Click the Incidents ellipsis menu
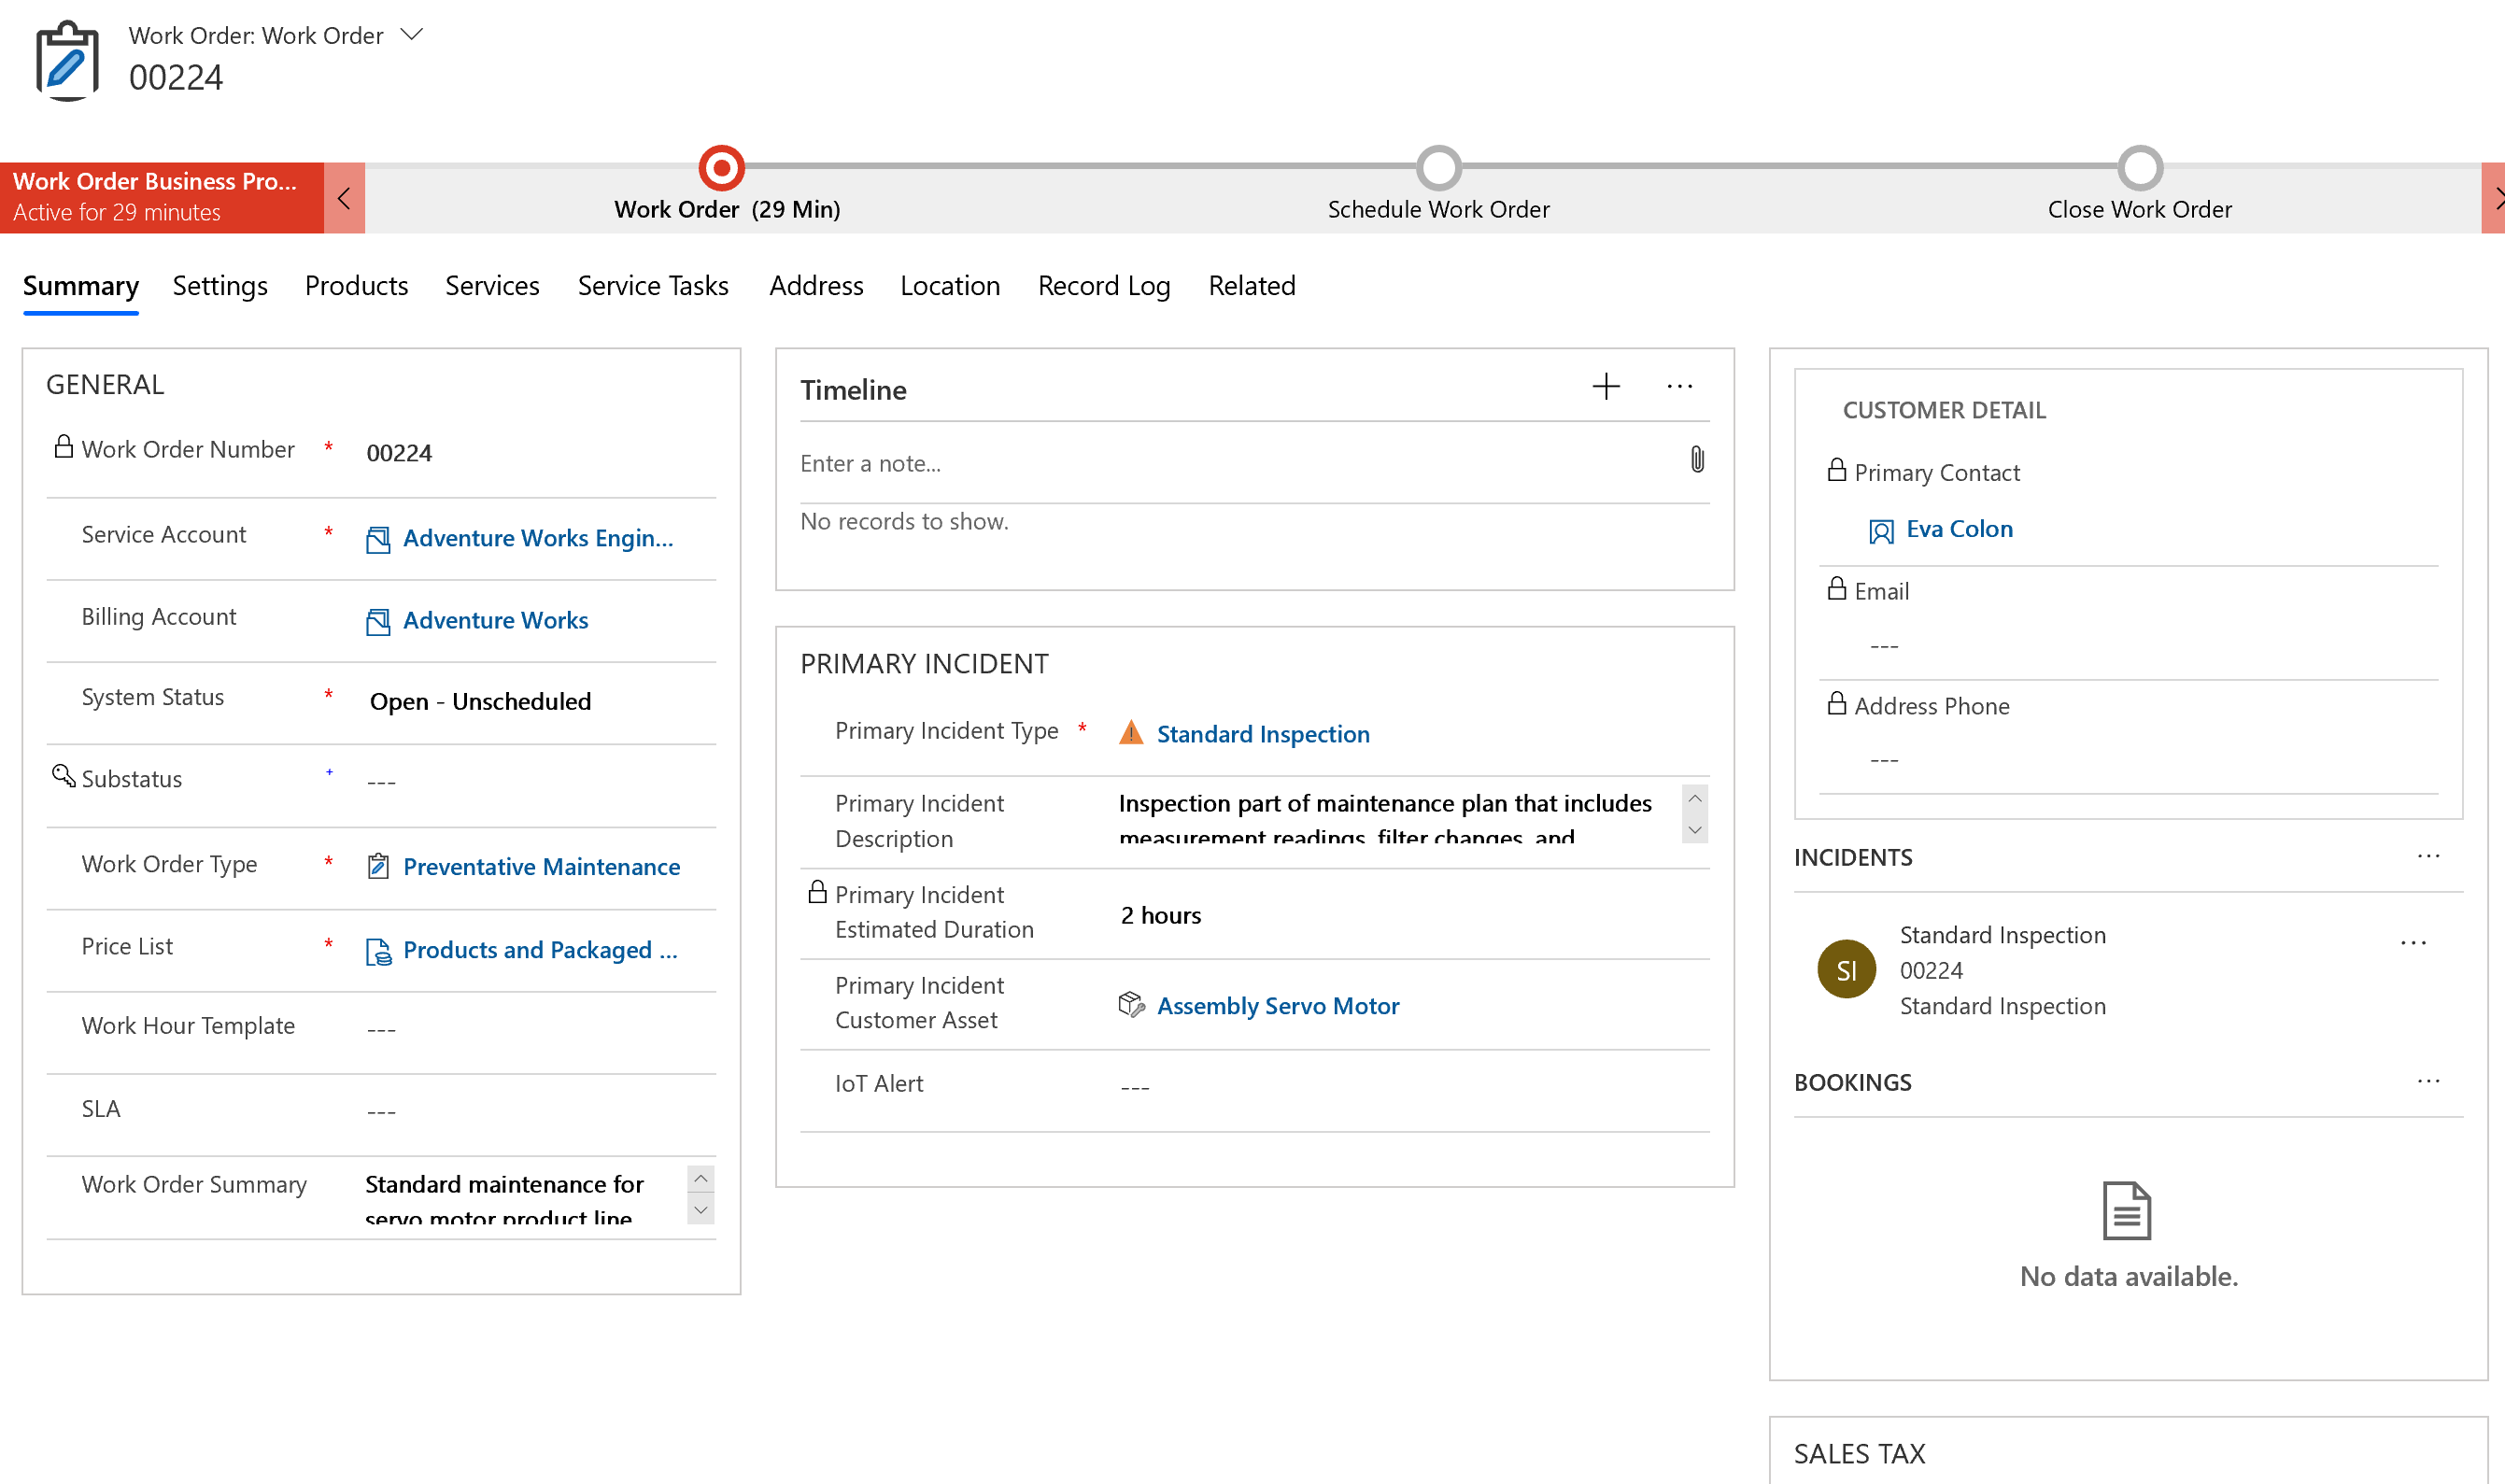Image resolution: width=2505 pixels, height=1484 pixels. [2429, 856]
